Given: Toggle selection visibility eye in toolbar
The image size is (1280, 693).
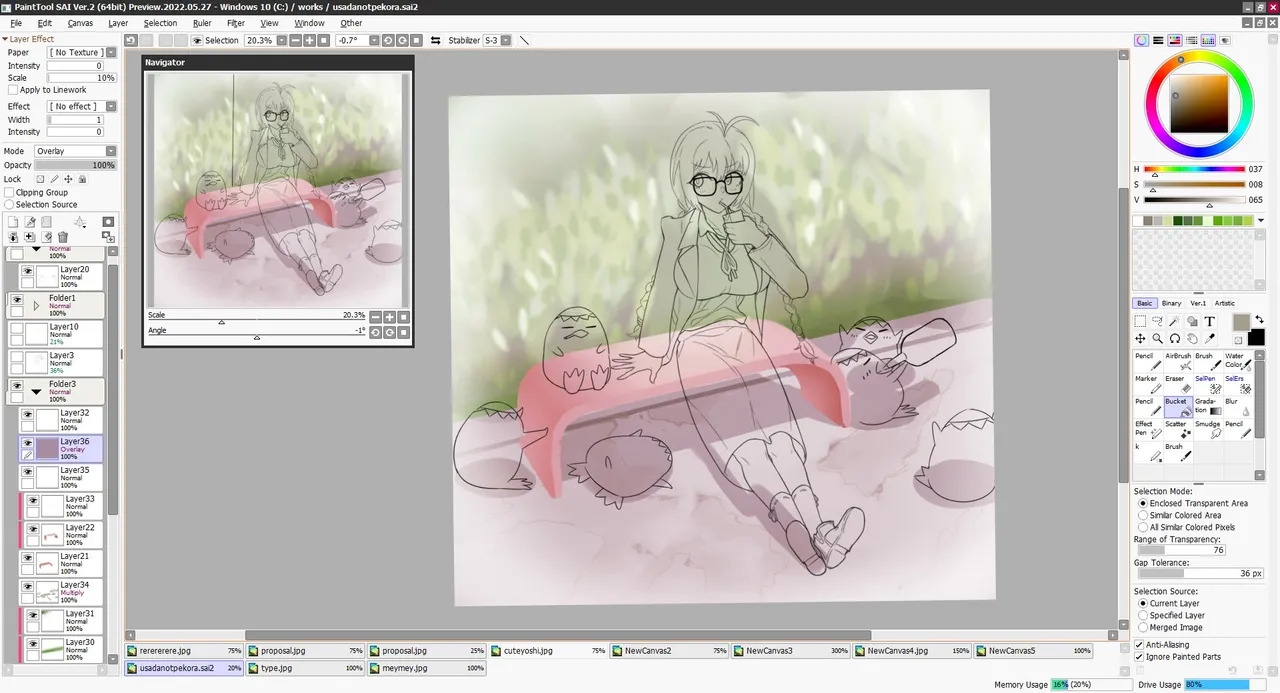Looking at the screenshot, I should (x=197, y=40).
